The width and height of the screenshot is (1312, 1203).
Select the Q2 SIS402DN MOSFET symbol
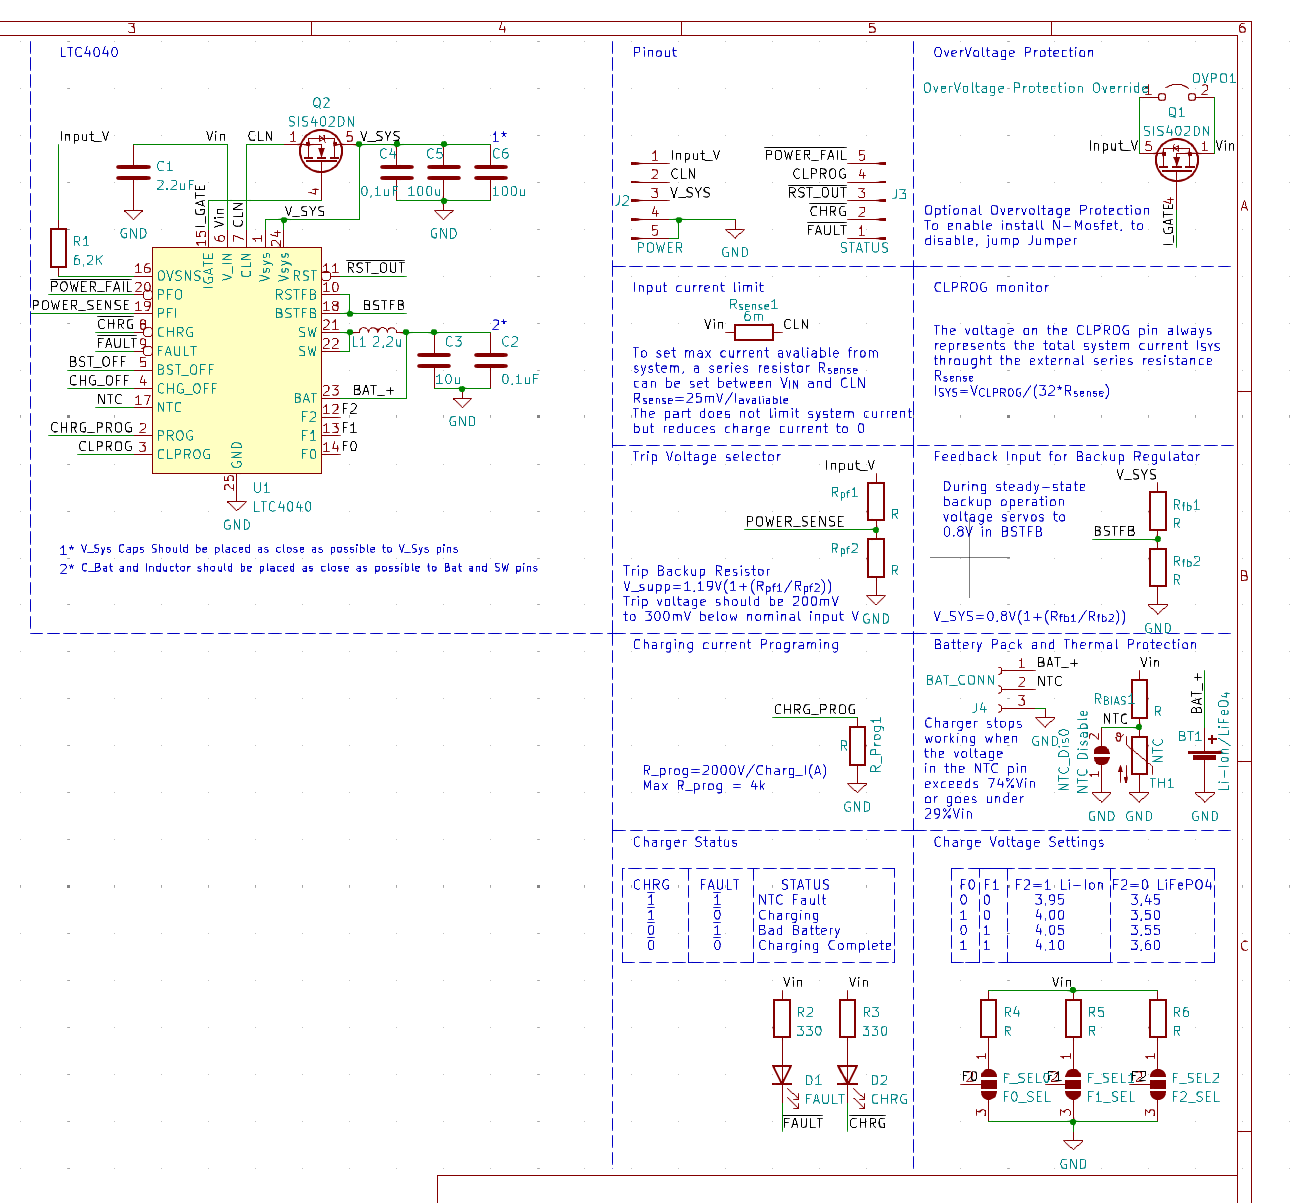[321, 152]
